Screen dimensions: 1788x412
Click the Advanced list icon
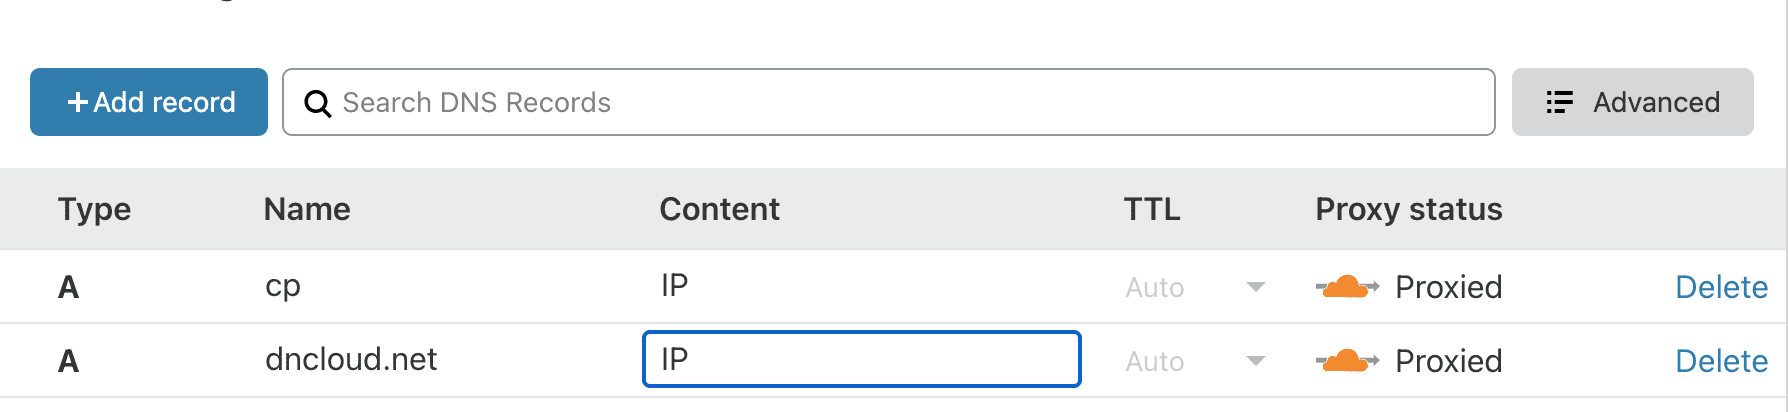[1559, 102]
